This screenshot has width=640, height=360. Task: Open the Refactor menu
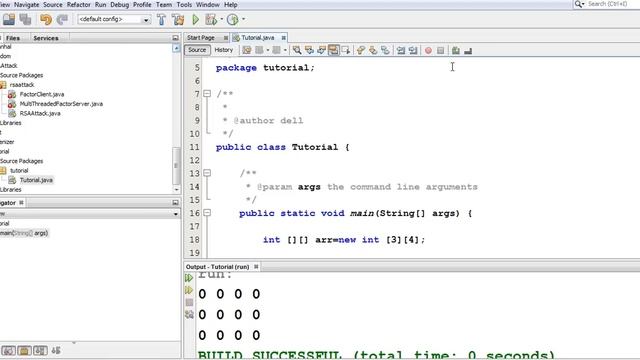(78, 4)
